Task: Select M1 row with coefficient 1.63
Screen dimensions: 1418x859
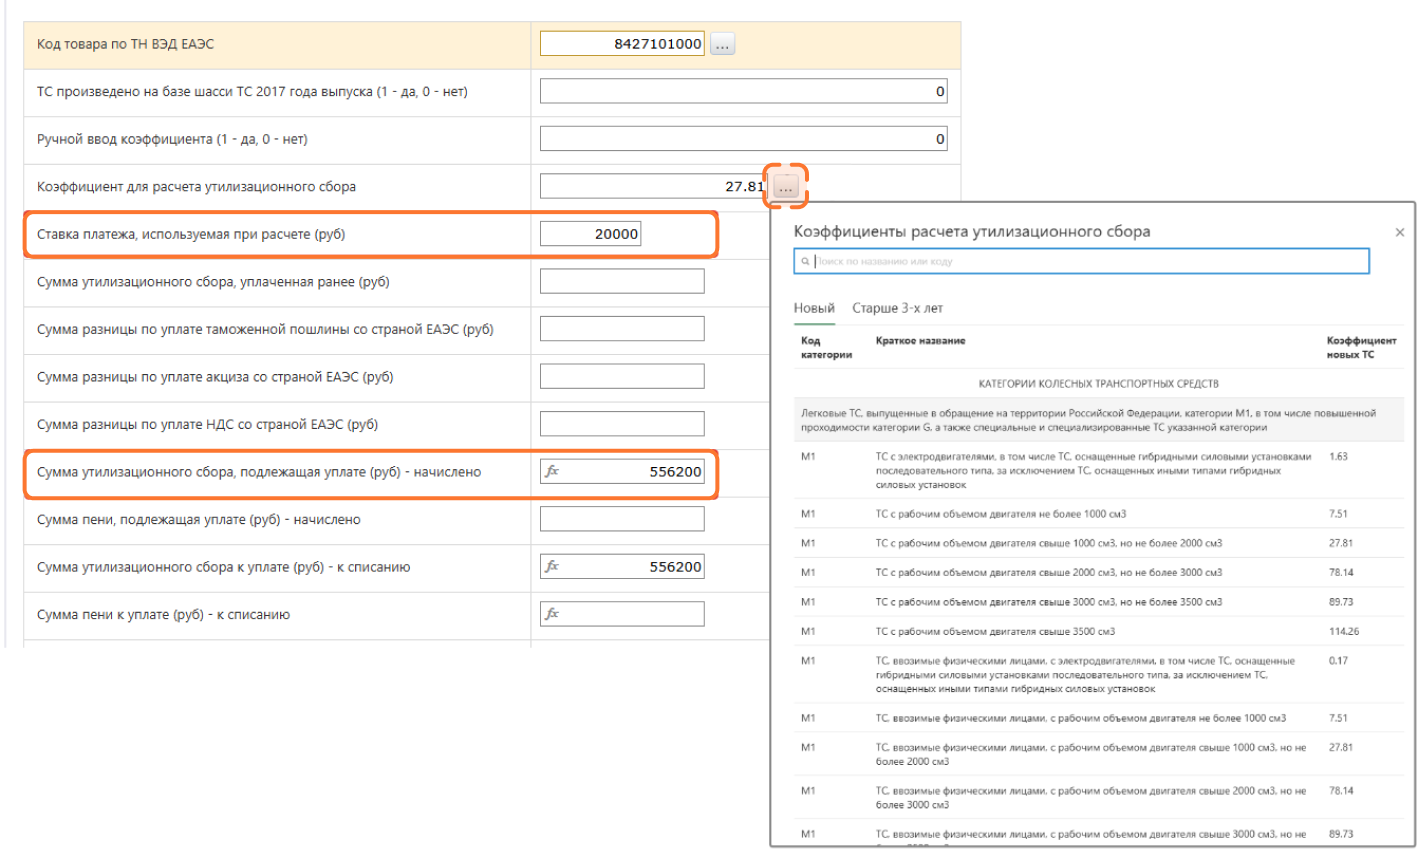Action: coord(1099,470)
